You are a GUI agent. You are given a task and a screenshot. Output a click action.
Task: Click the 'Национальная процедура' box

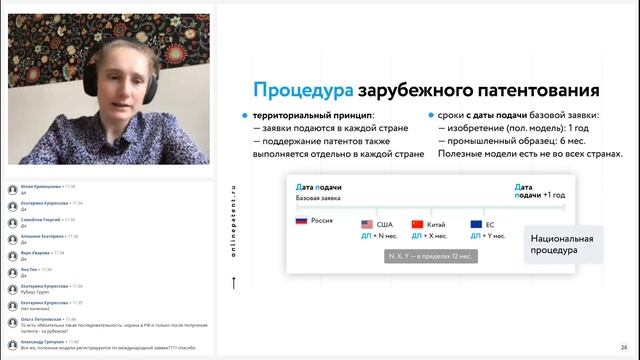tap(563, 244)
